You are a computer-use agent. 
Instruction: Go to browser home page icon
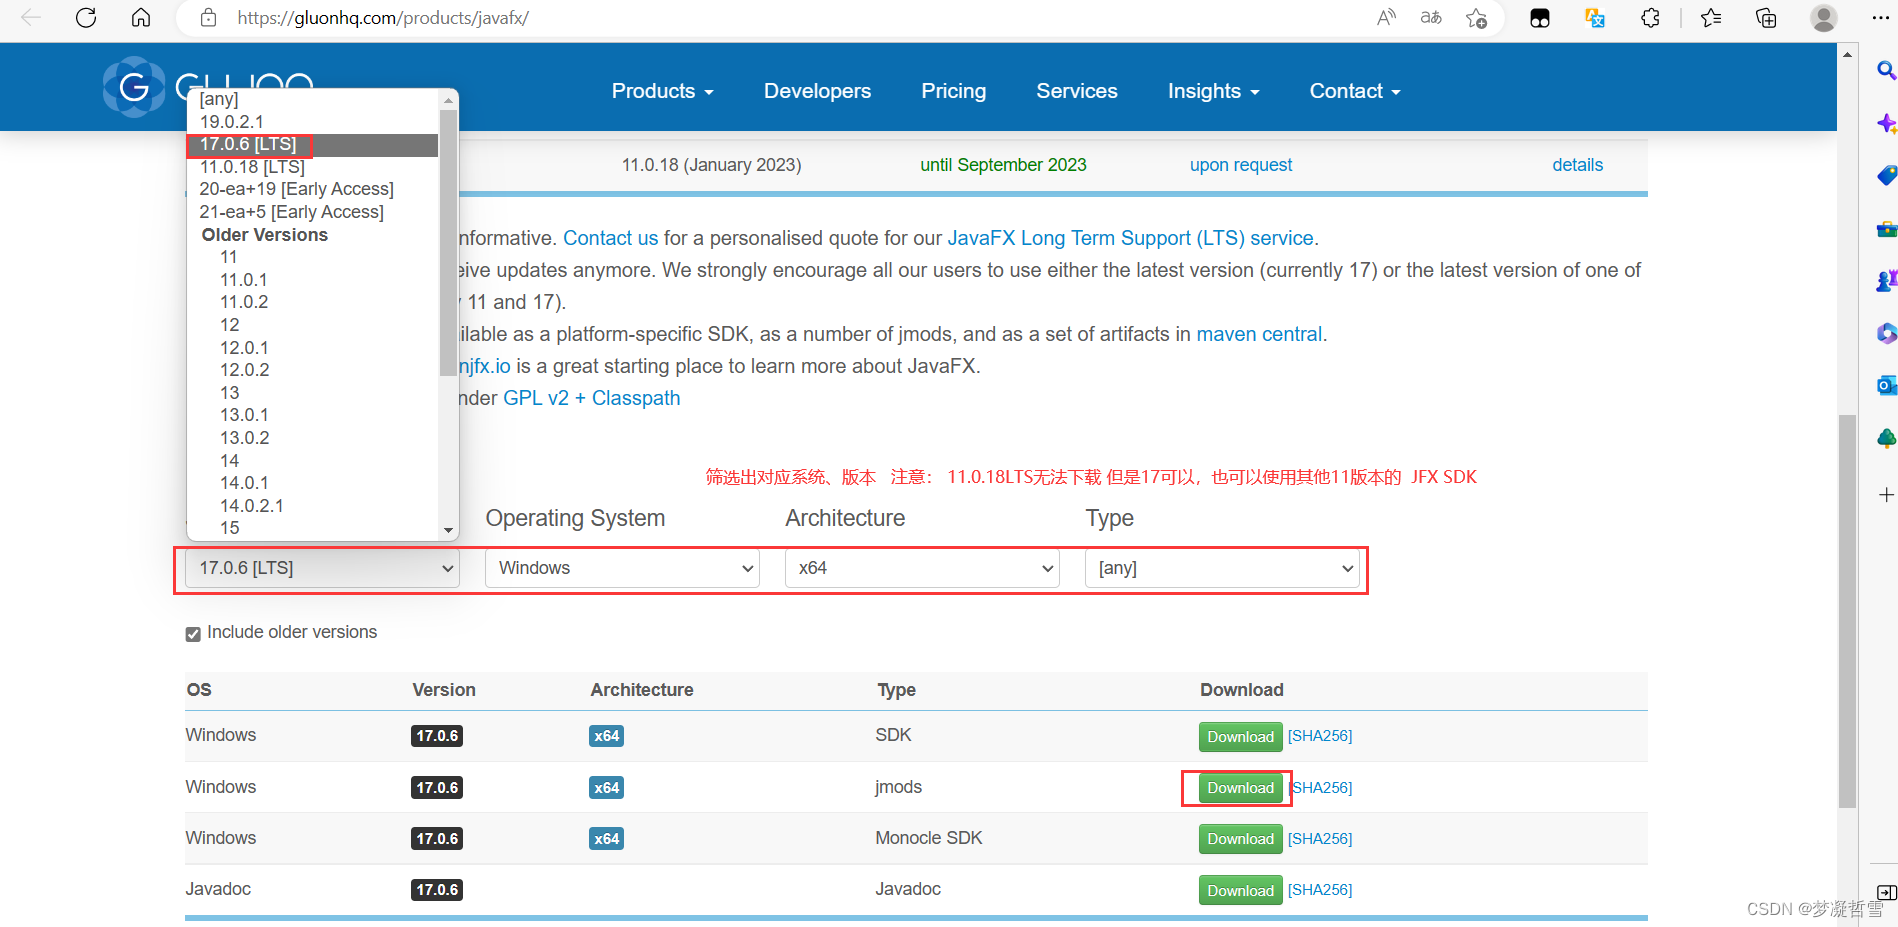141,17
